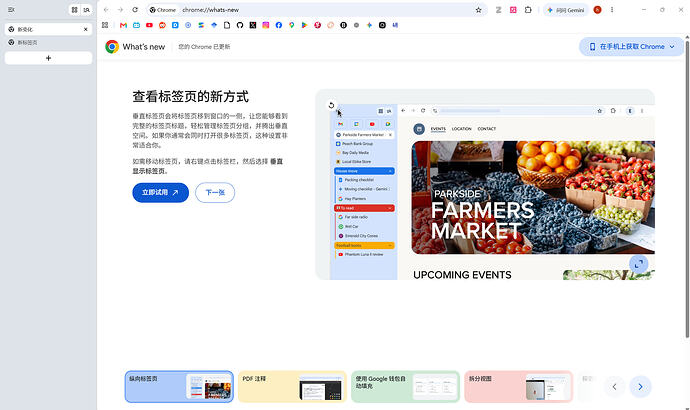The image size is (690, 410).
Task: Expand 在手机上获取 Chrome dropdown
Action: [631, 47]
